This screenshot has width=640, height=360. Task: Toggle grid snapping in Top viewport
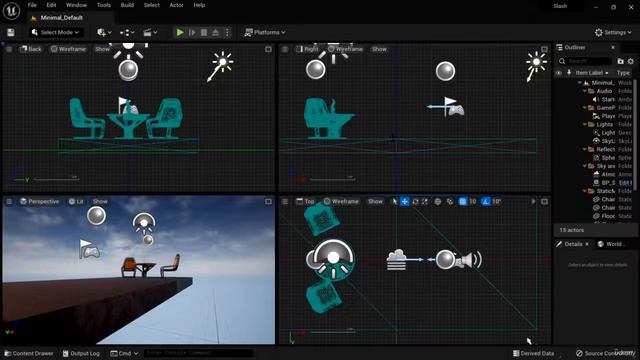463,201
